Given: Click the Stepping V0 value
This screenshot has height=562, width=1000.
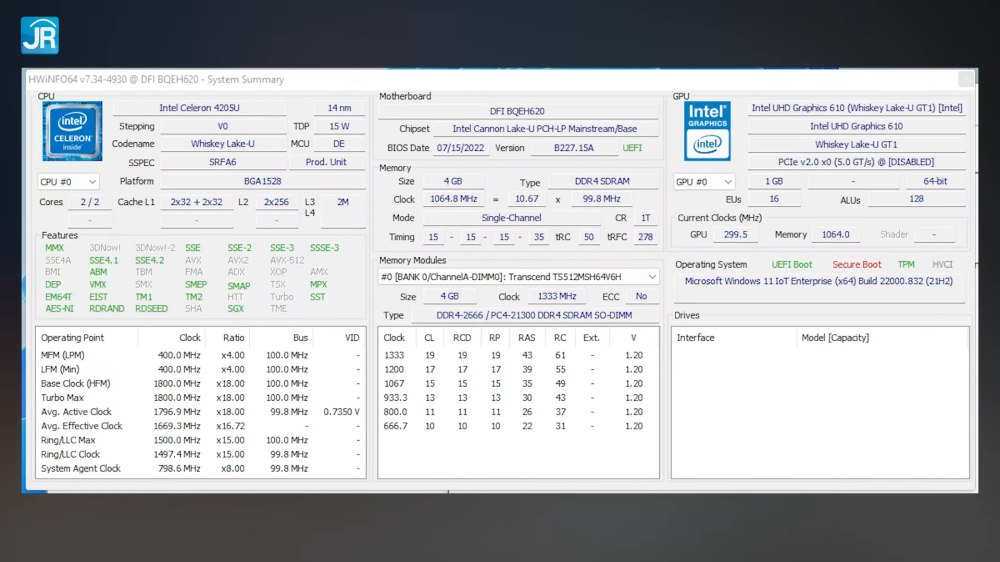Looking at the screenshot, I should tap(223, 126).
